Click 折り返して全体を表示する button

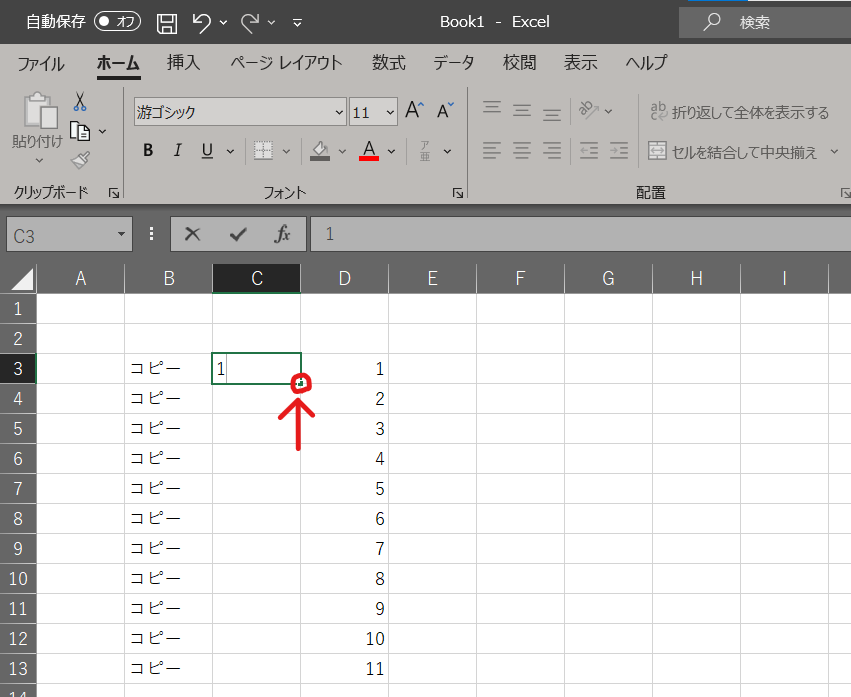[739, 112]
